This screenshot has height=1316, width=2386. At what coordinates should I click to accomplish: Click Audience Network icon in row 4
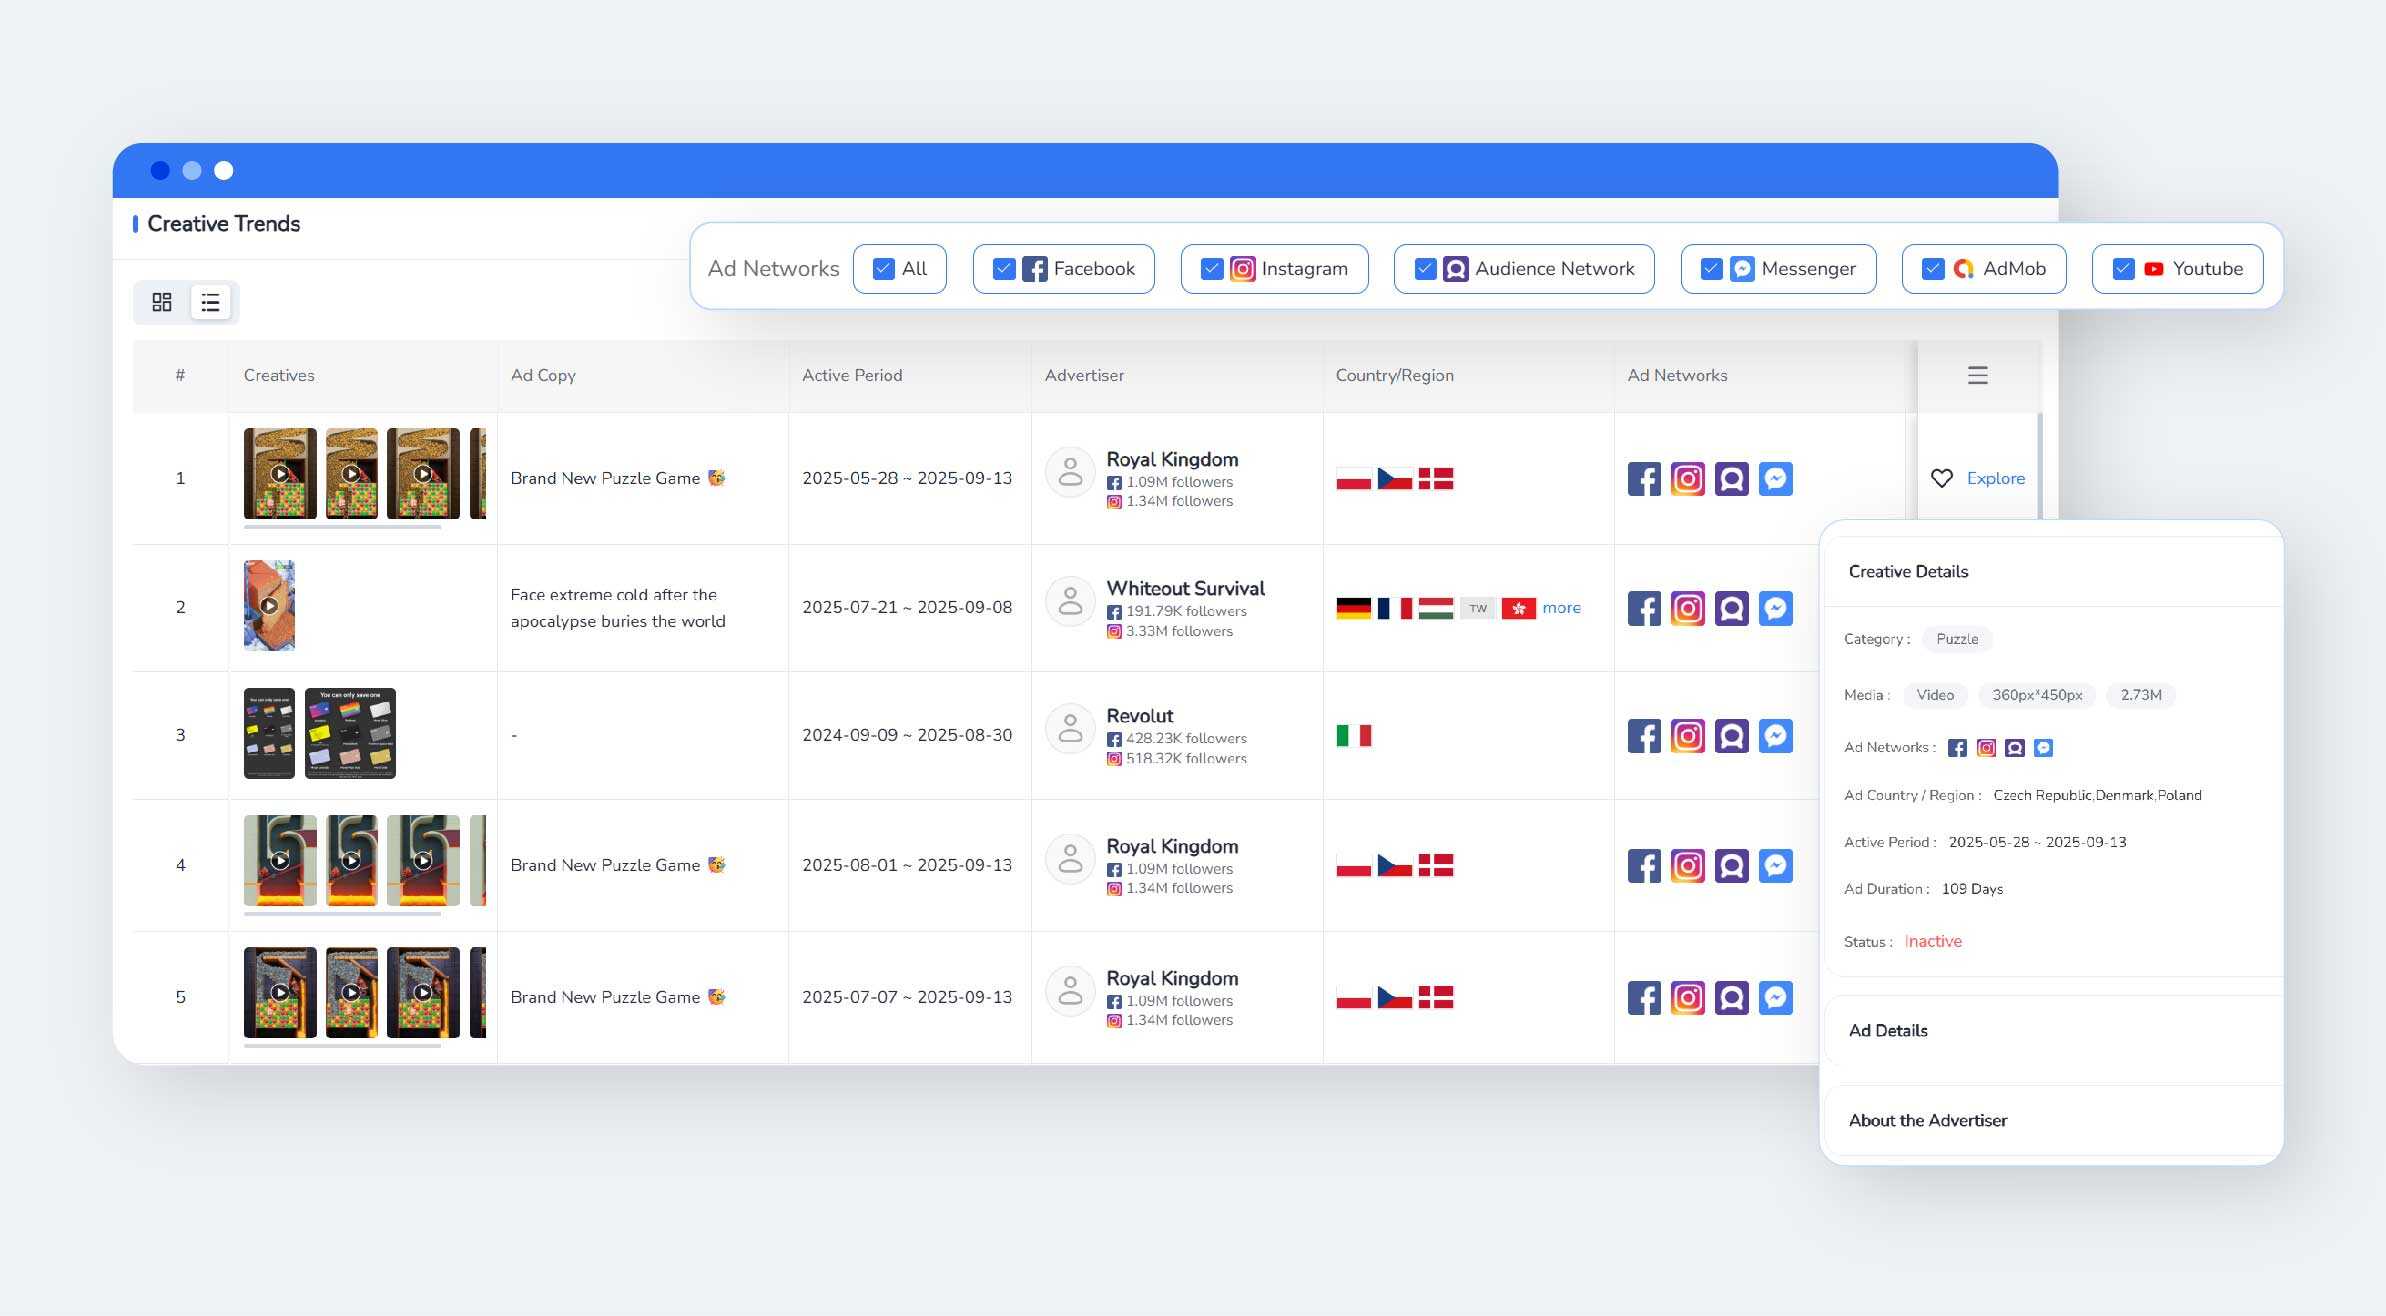[1731, 865]
